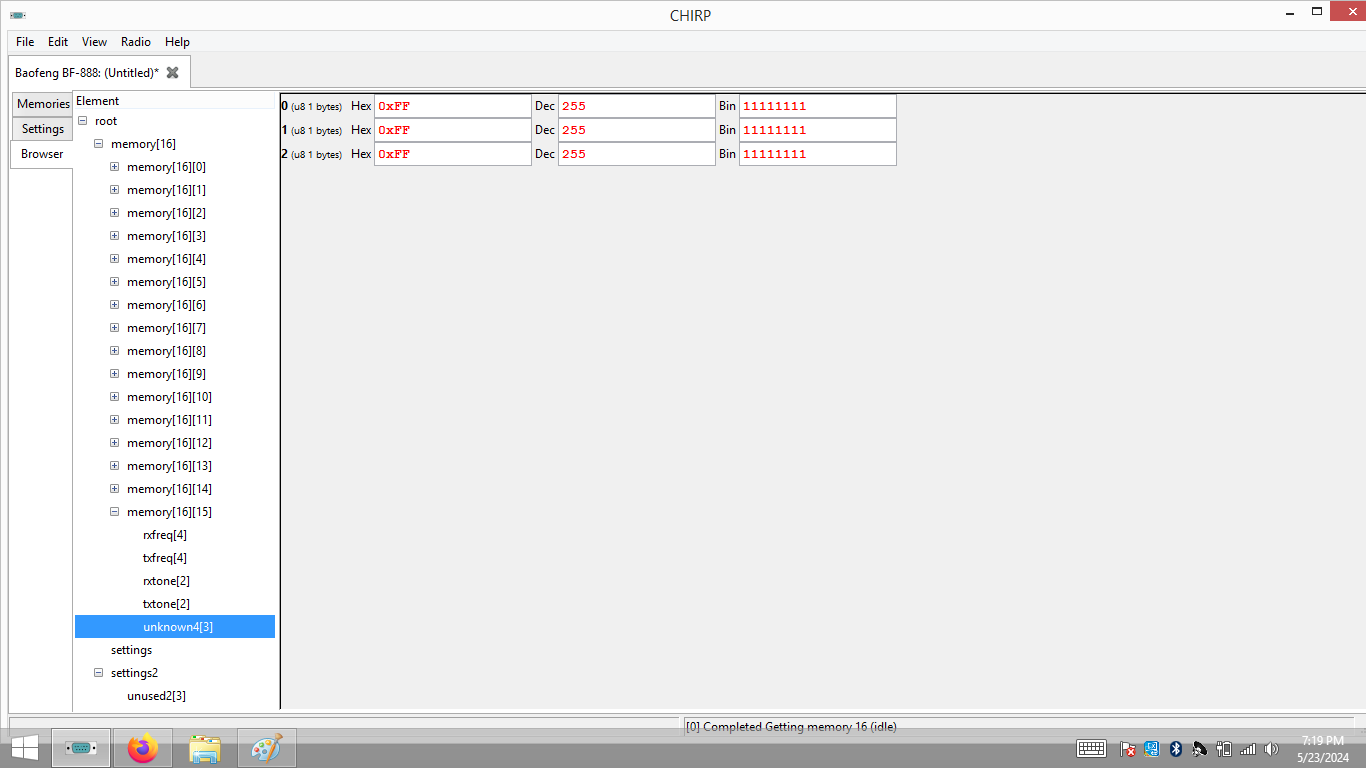1366x768 pixels.
Task: Click Bin field of byte 1
Action: tap(817, 130)
